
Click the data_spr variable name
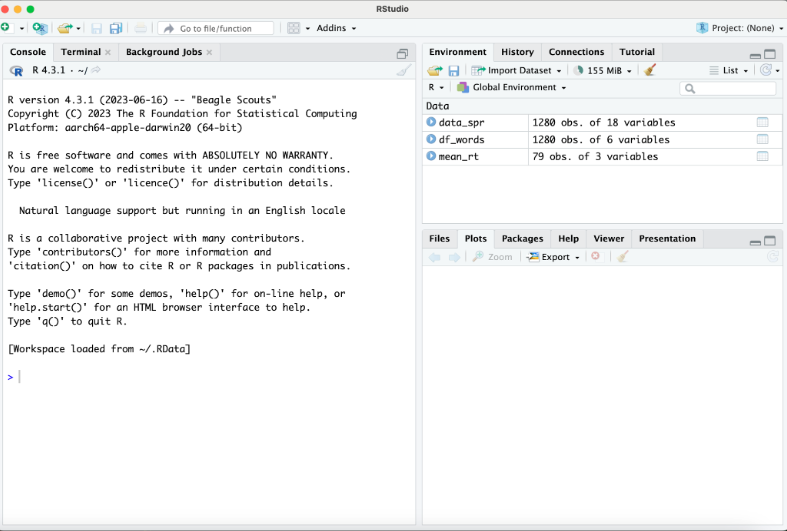coord(461,122)
